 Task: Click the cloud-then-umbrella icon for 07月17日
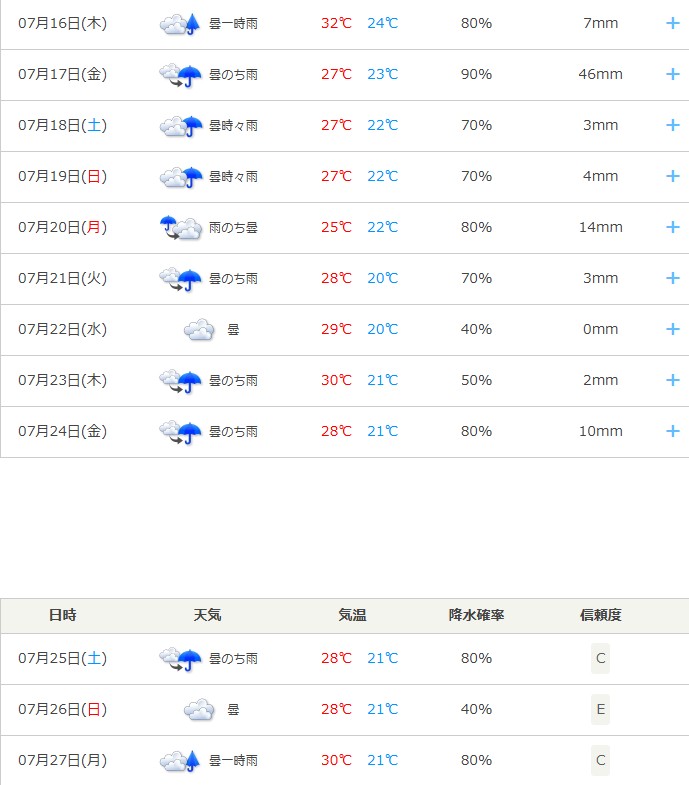pos(180,75)
